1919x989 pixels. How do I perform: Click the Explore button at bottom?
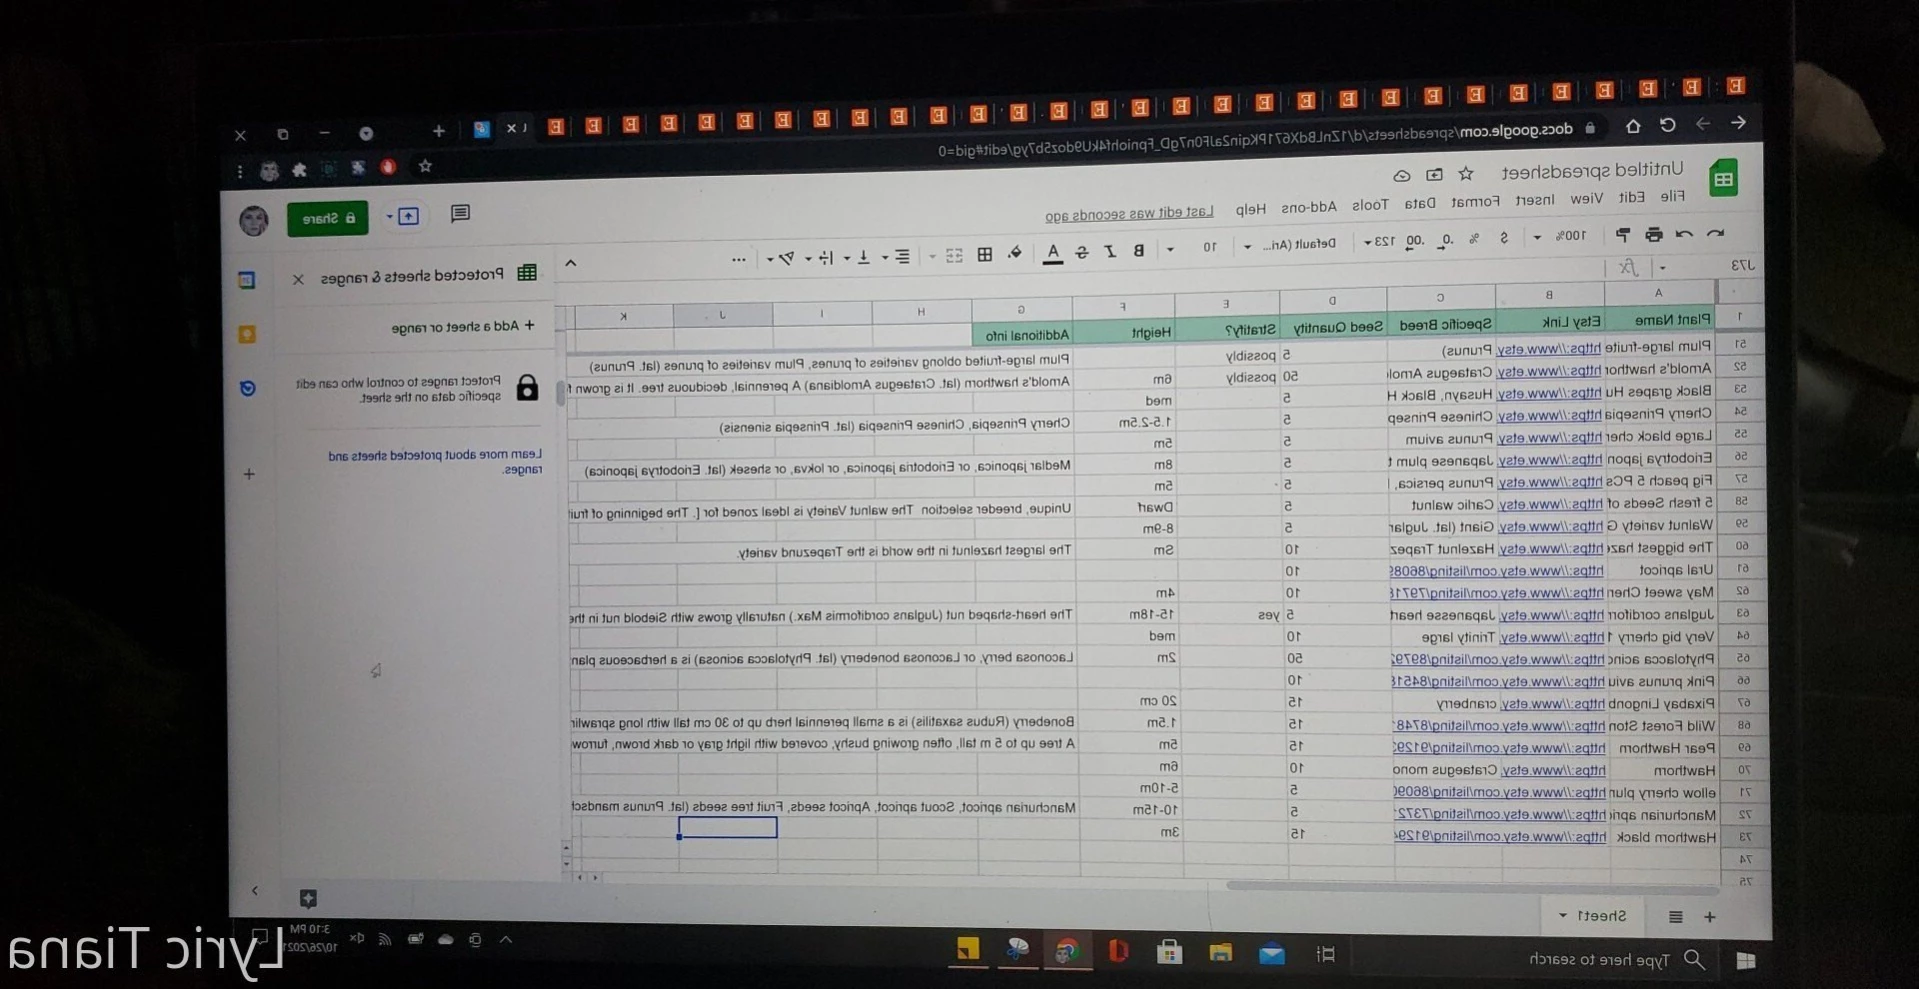click(x=308, y=898)
